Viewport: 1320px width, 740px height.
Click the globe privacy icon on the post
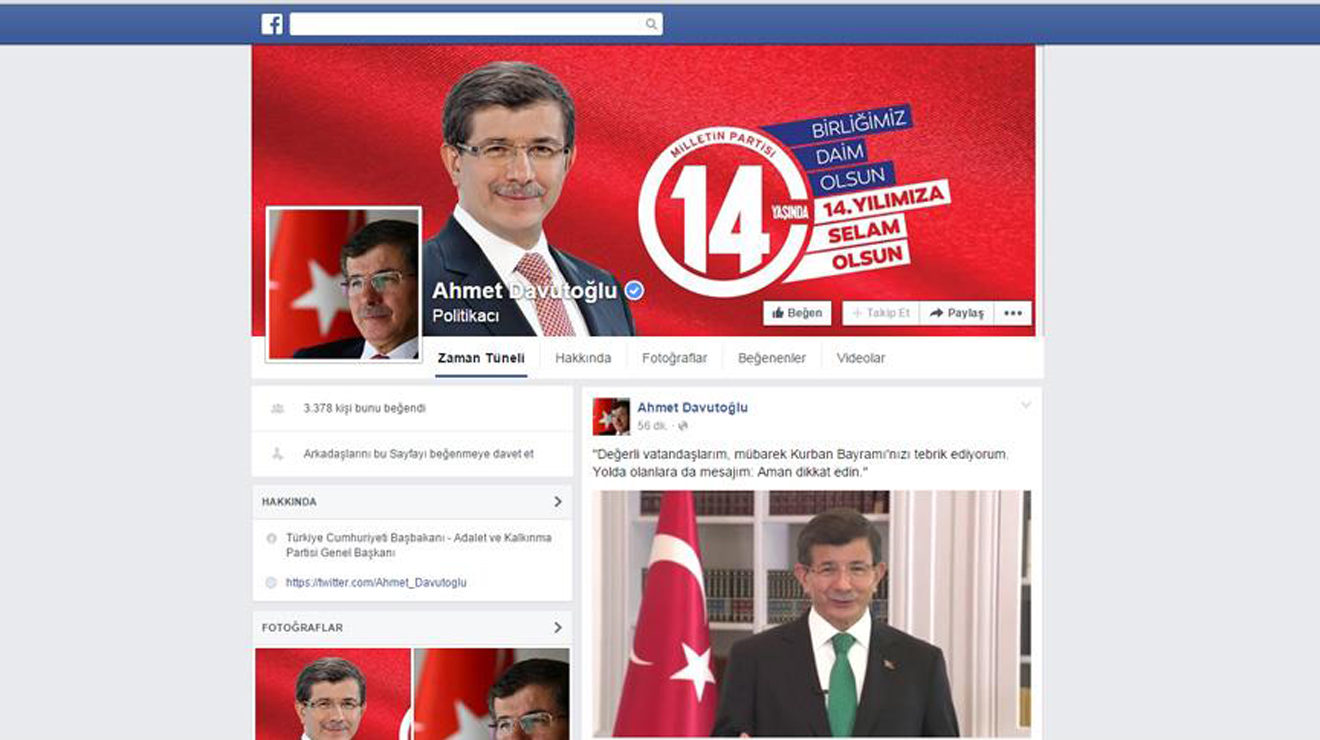pos(683,426)
